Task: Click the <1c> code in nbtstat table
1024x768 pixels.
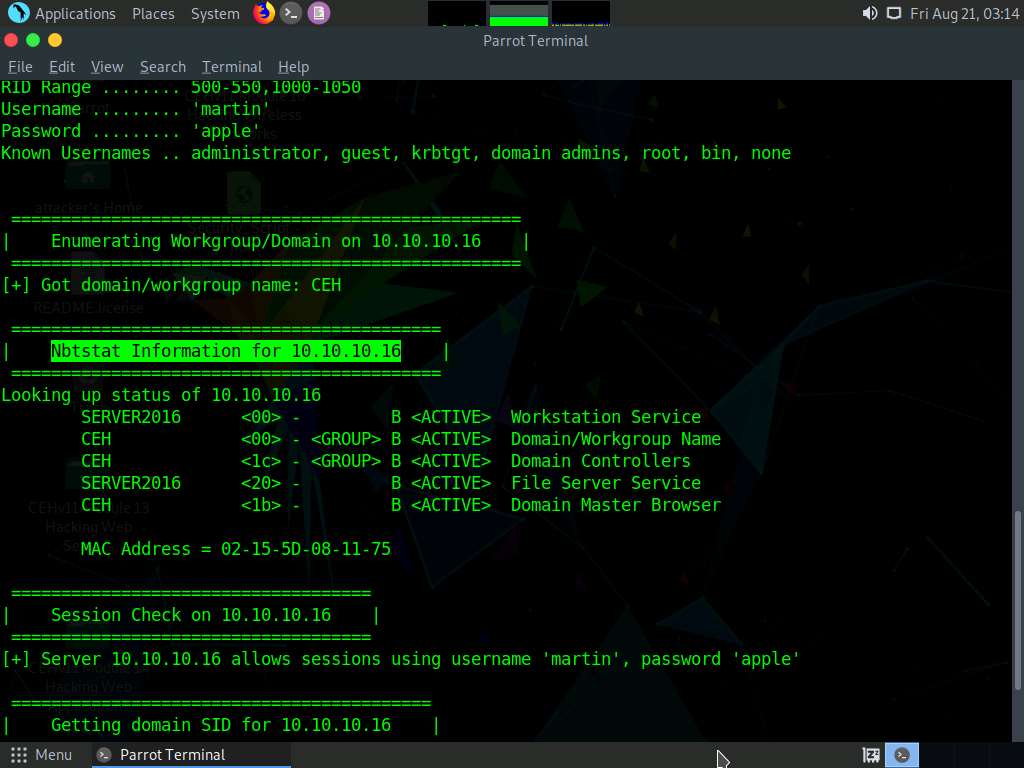Action: [261, 461]
